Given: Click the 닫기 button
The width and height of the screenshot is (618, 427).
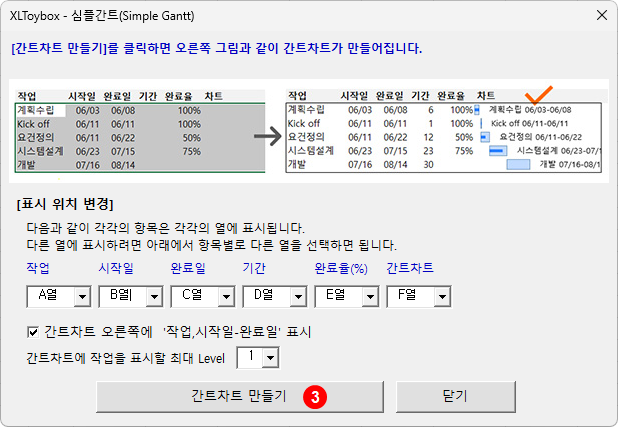Looking at the screenshot, I should [456, 397].
